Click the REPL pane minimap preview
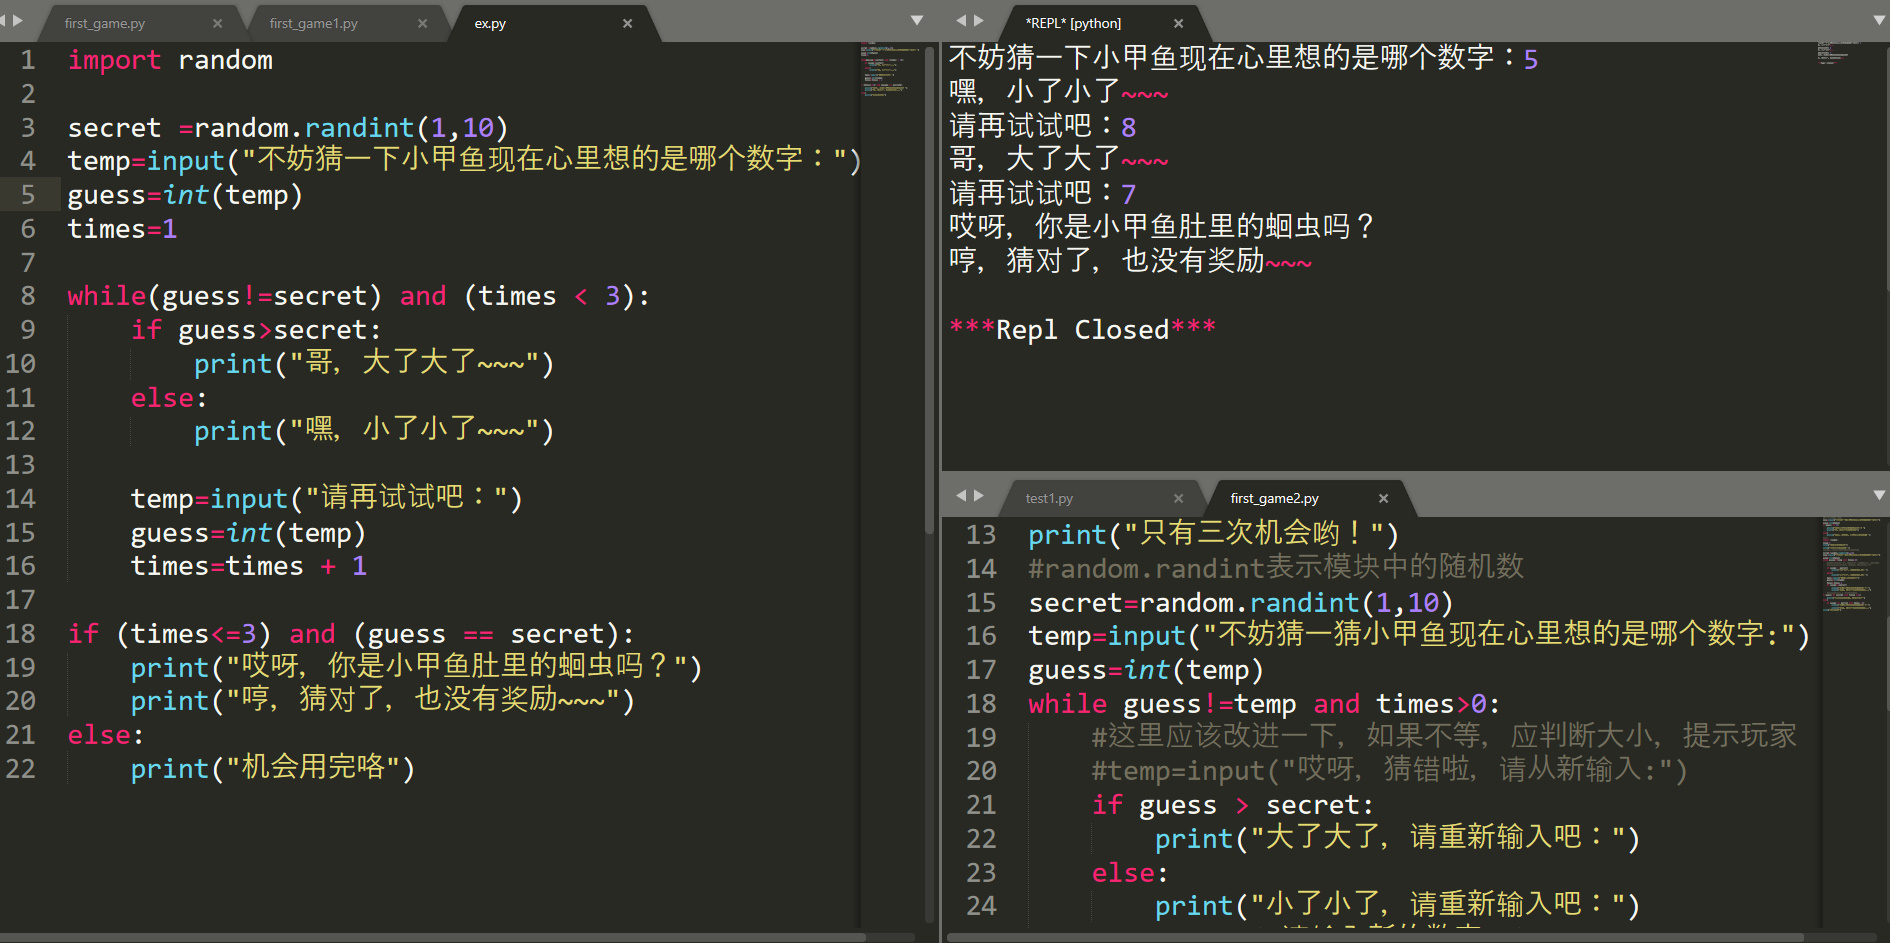 (1840, 52)
